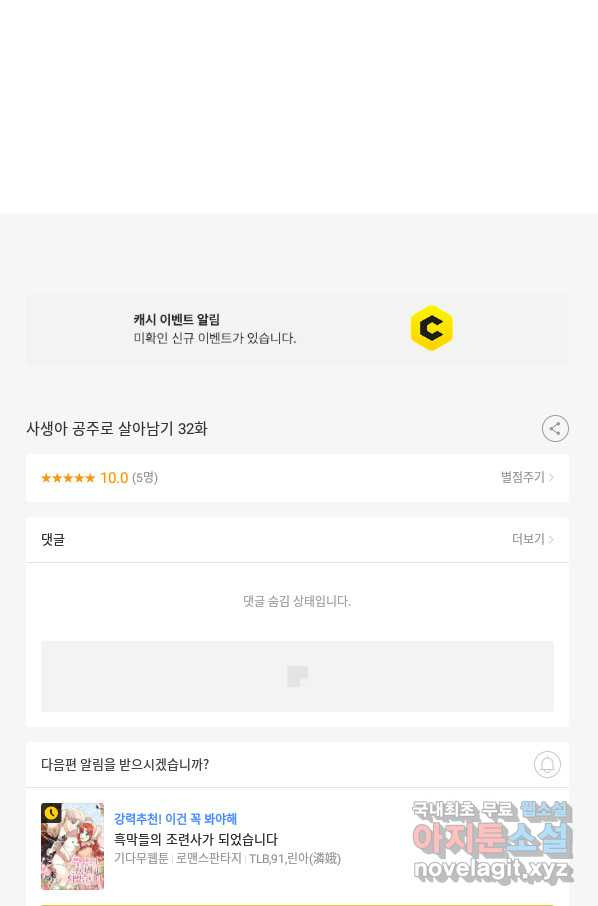The image size is (598, 906).
Task: Select 사생아 공주로 살아남기 32화 title
Action: 117,429
